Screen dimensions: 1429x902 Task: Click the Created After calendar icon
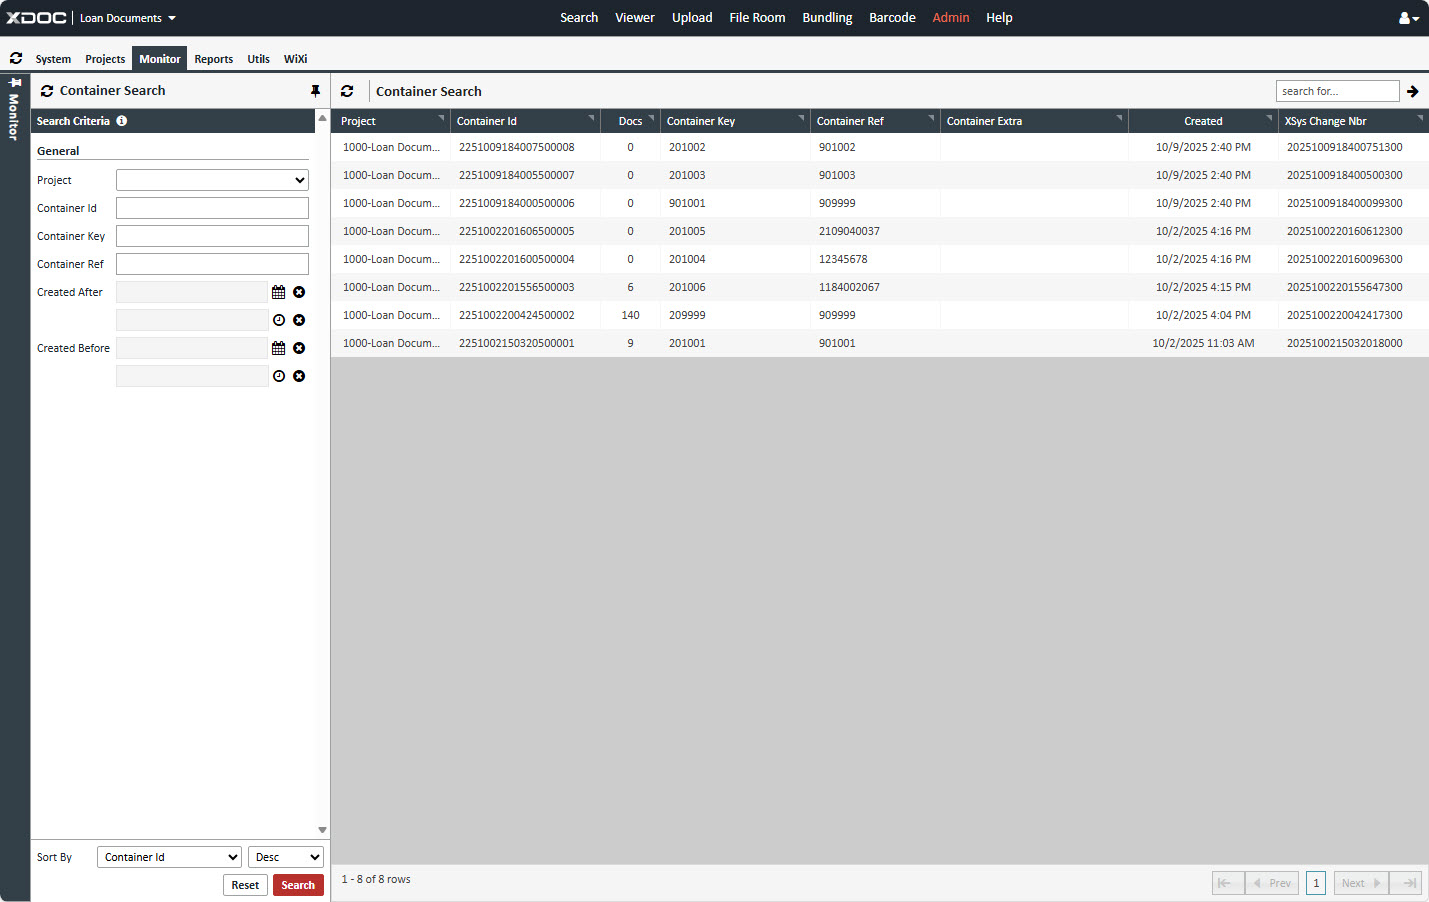coord(278,292)
